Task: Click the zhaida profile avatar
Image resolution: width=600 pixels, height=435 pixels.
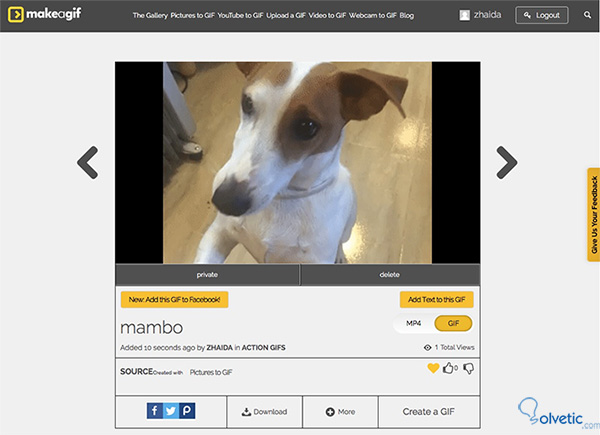Action: (x=465, y=15)
